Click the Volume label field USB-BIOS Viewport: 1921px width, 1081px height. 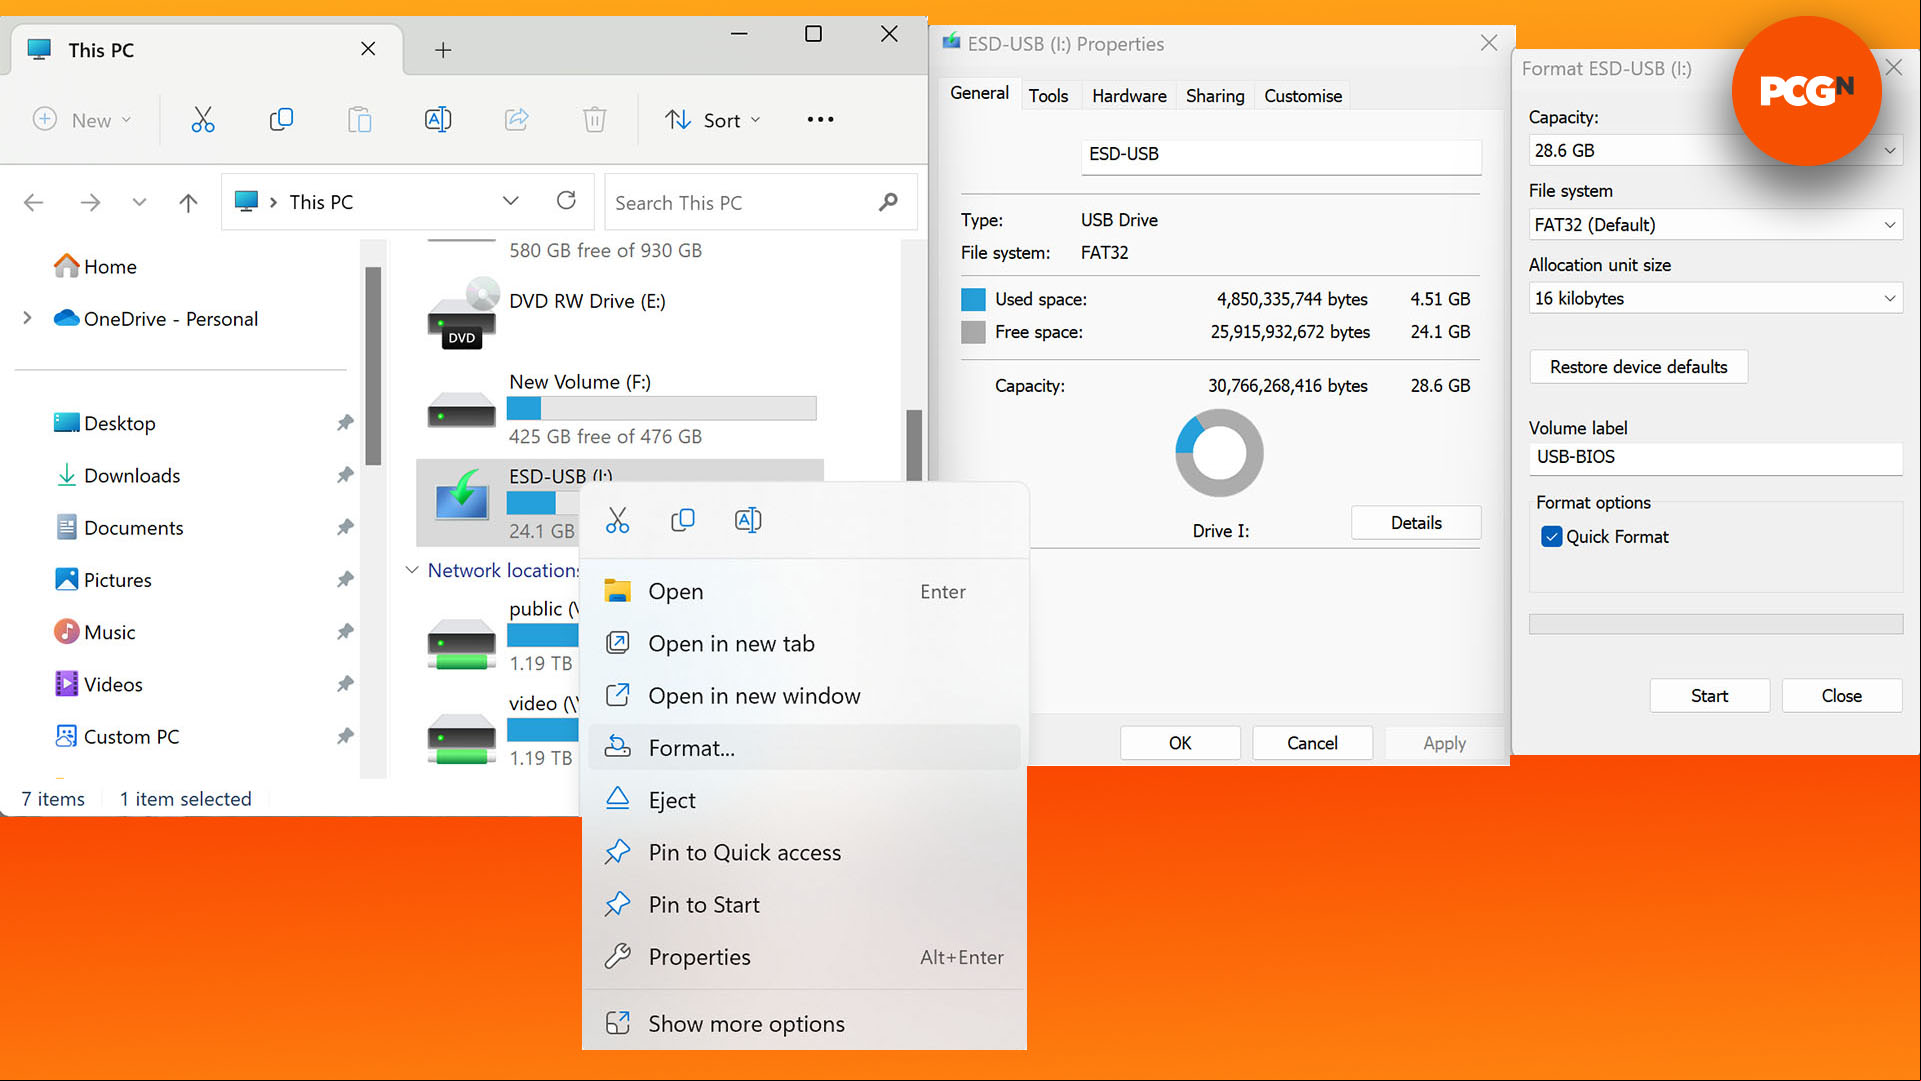1715,457
